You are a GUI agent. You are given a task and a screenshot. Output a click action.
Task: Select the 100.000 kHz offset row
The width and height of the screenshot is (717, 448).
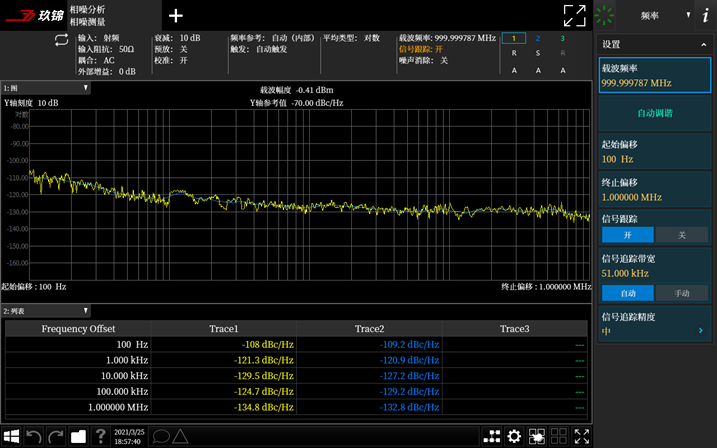[x=296, y=391]
